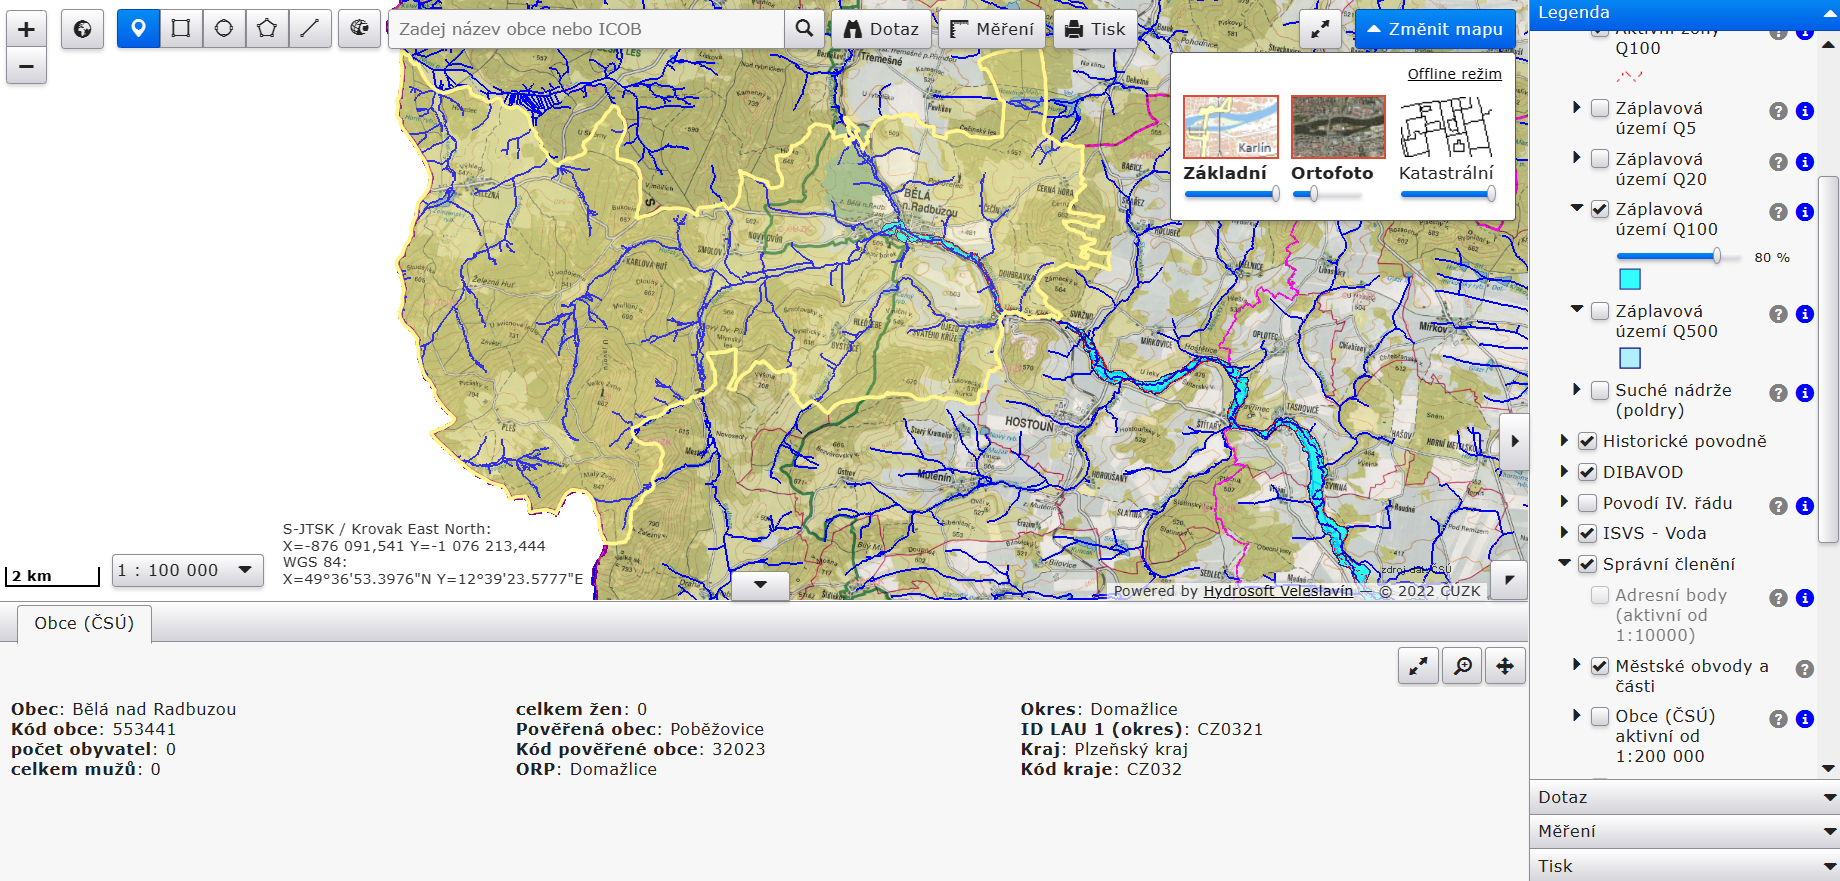Select the polygon selection tool
This screenshot has width=1840, height=881.
(x=267, y=29)
